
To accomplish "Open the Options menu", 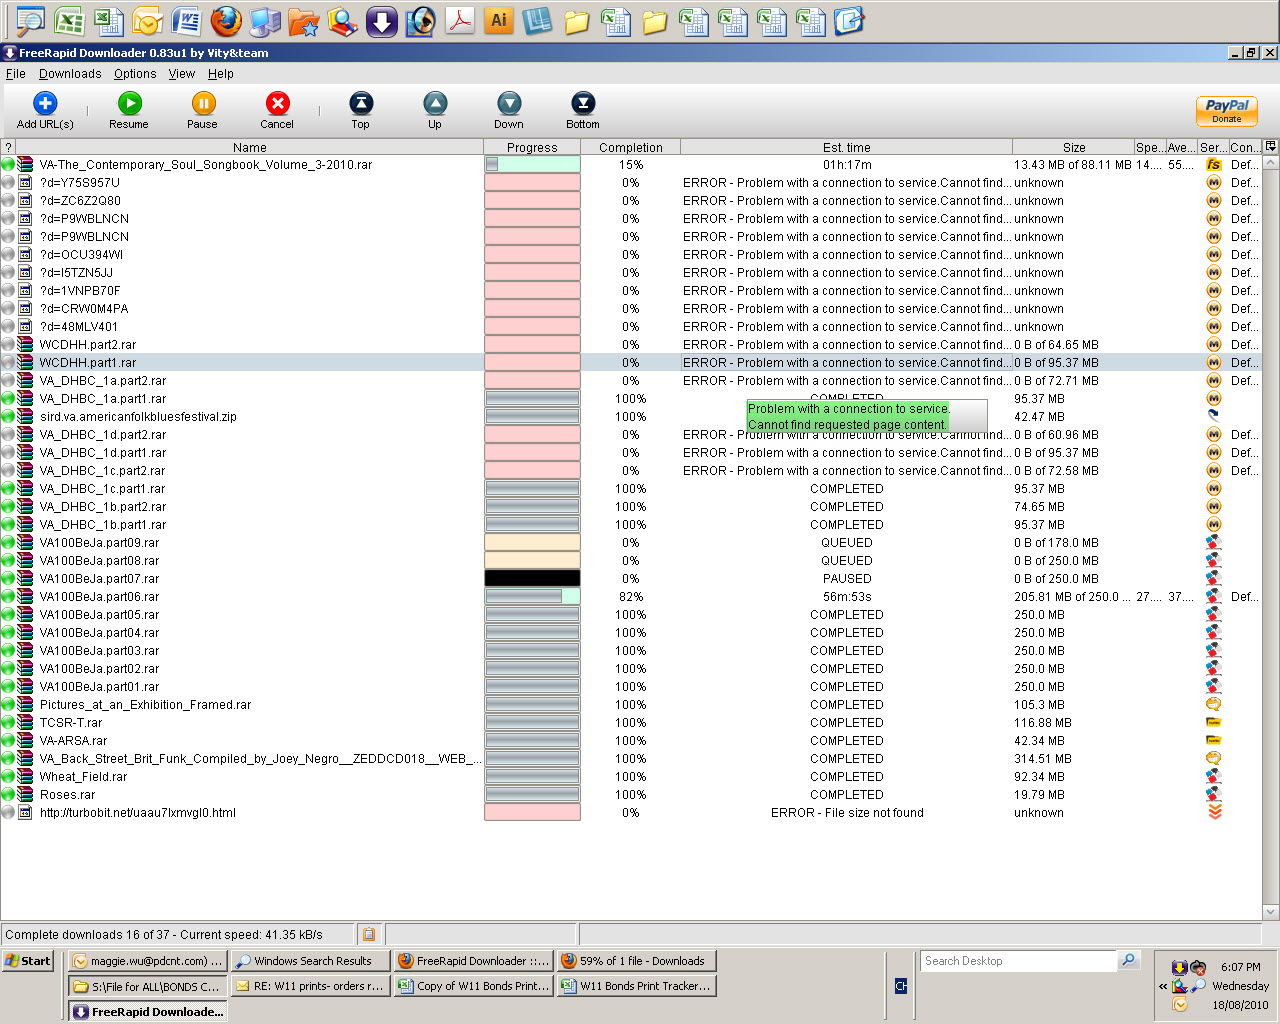I will 135,74.
